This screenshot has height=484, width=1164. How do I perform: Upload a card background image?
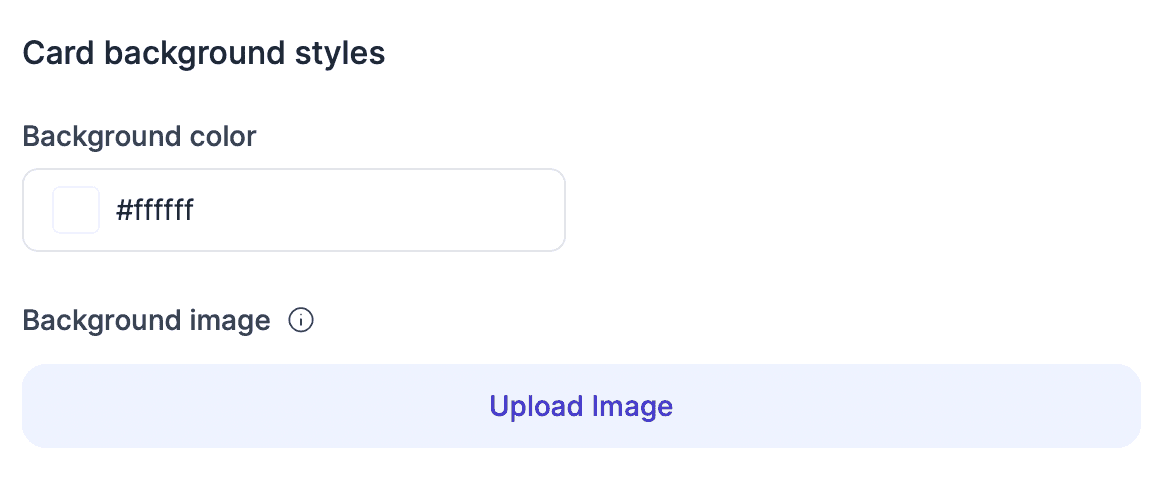coord(581,406)
